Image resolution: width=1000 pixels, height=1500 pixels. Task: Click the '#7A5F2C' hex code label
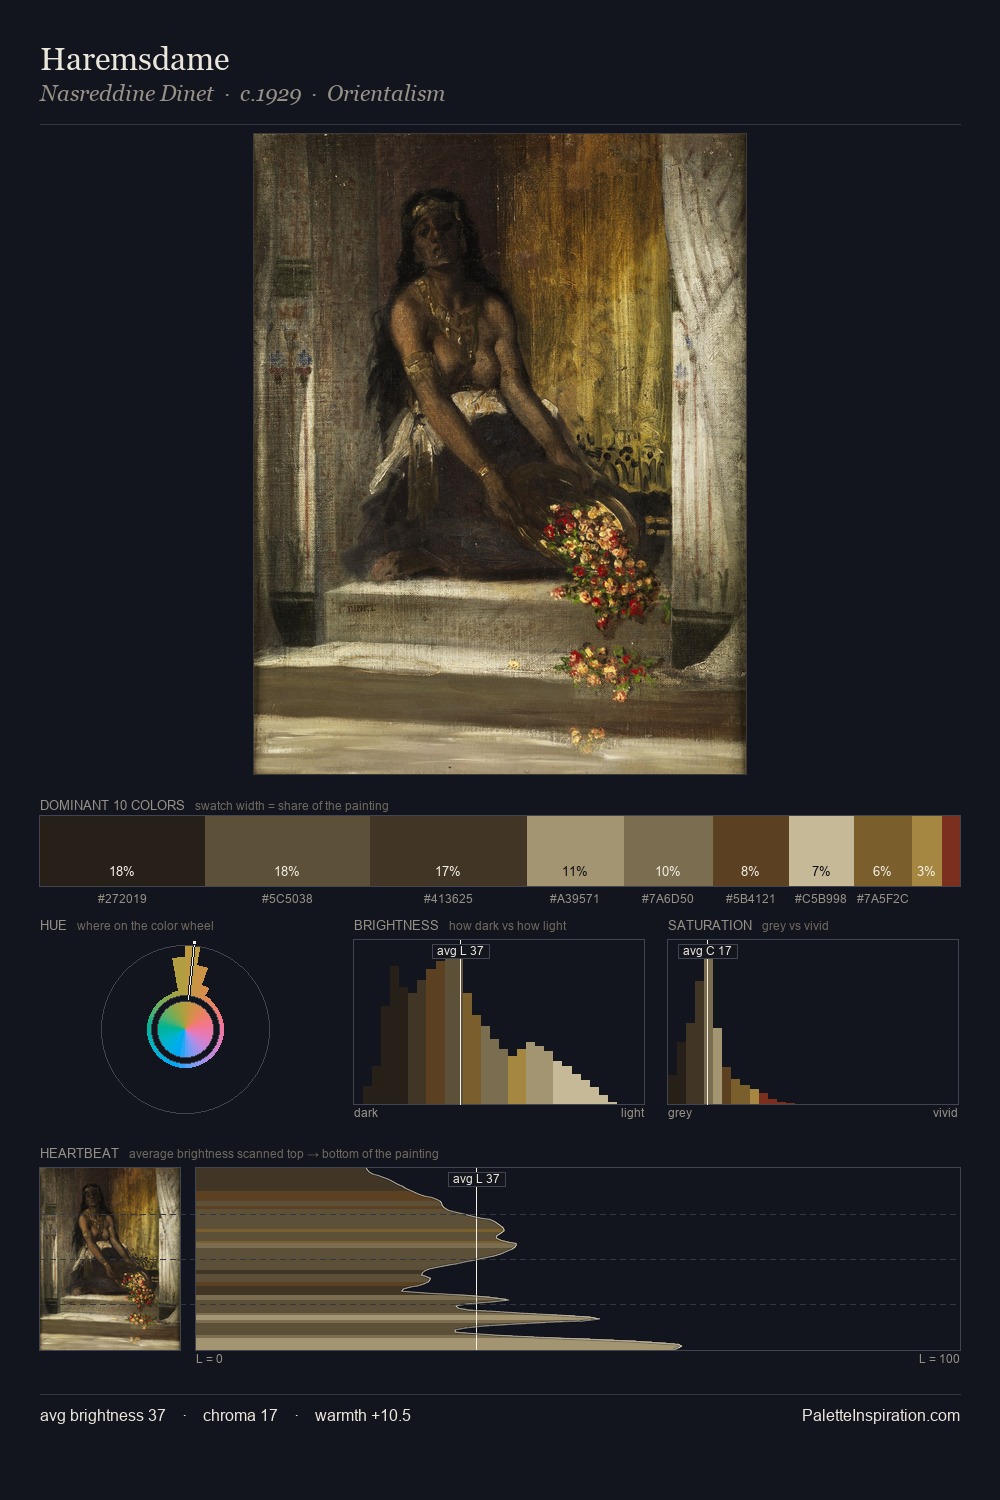pyautogui.click(x=883, y=899)
